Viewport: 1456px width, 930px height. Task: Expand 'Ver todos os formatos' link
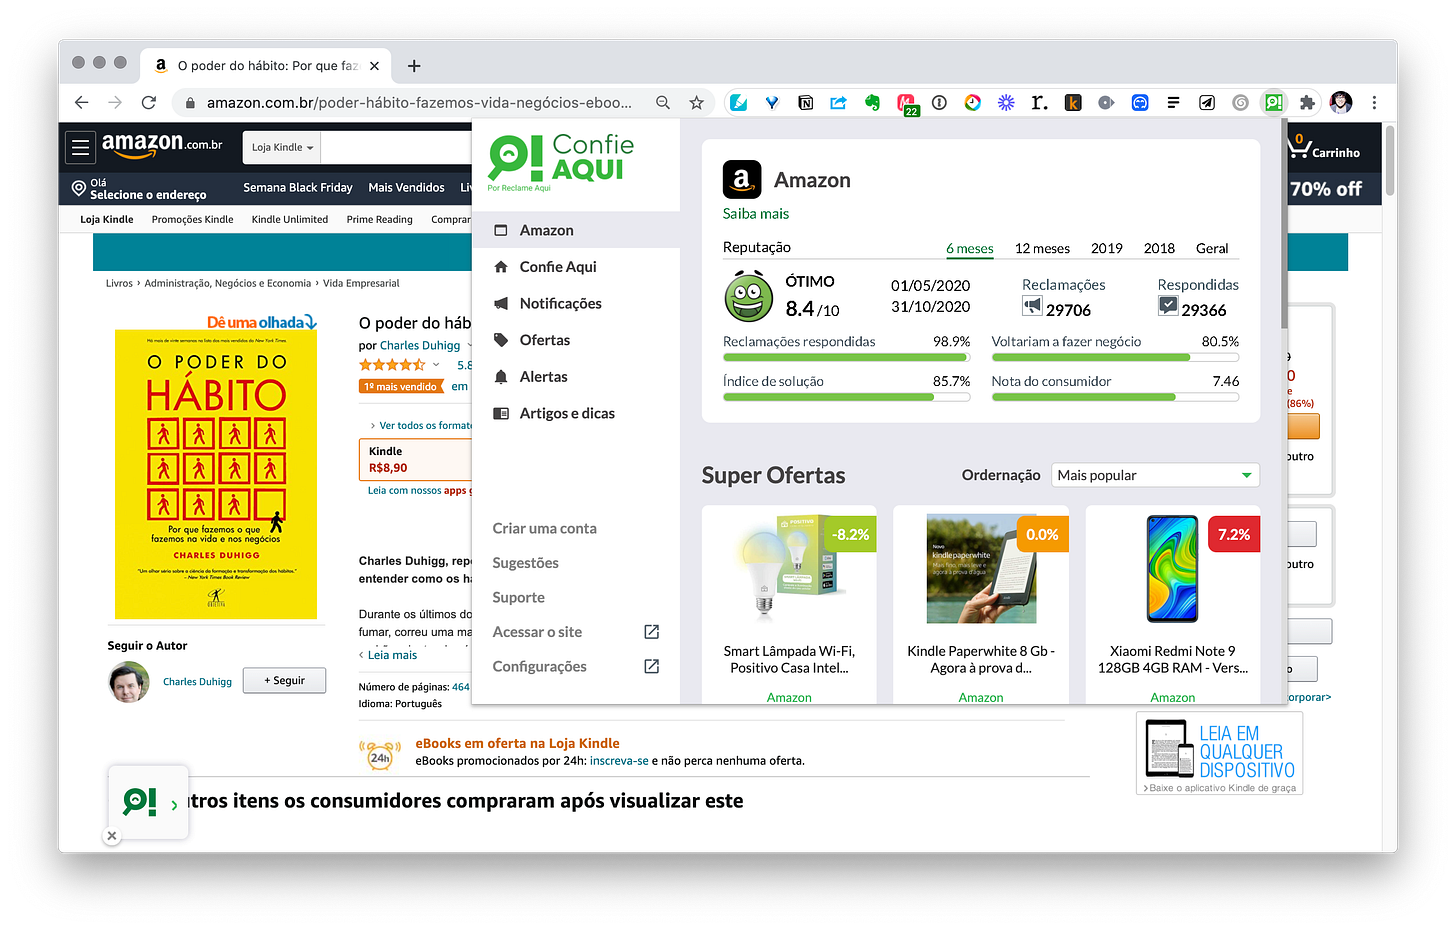pyautogui.click(x=420, y=425)
